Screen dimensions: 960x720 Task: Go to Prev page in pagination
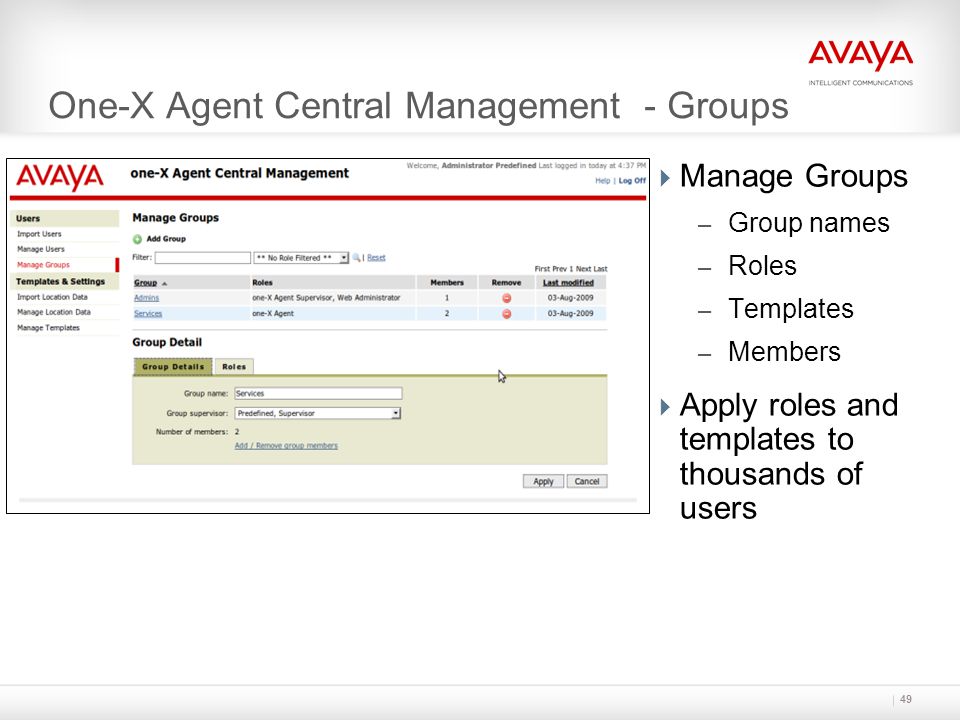(x=560, y=269)
